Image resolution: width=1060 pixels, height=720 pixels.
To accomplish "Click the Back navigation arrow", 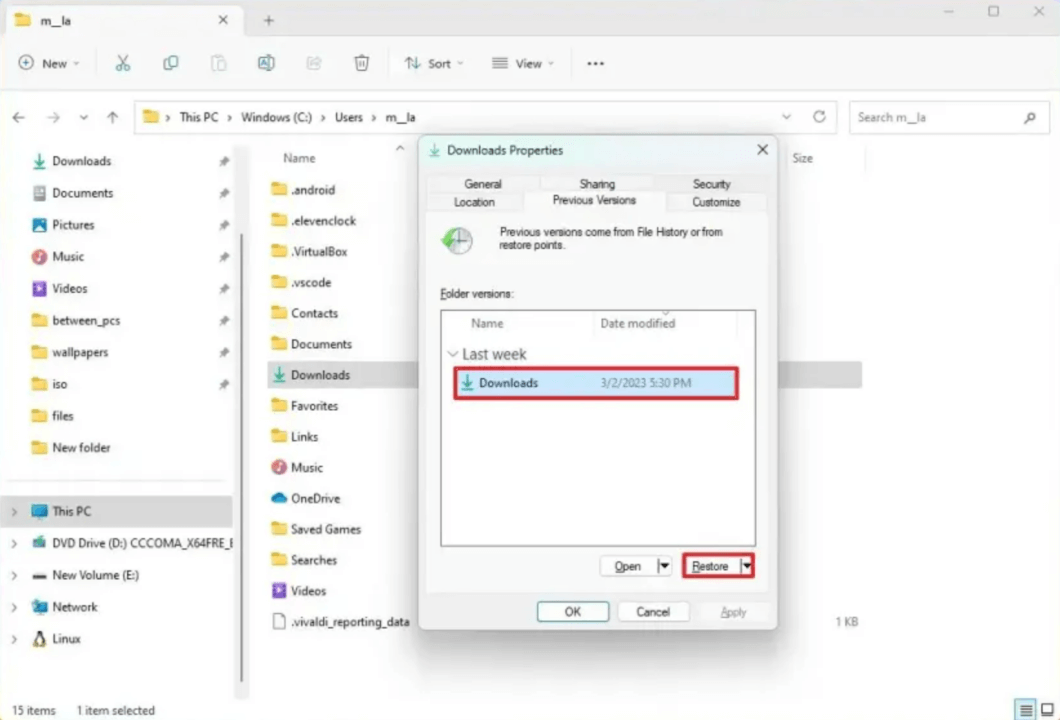I will [x=18, y=117].
